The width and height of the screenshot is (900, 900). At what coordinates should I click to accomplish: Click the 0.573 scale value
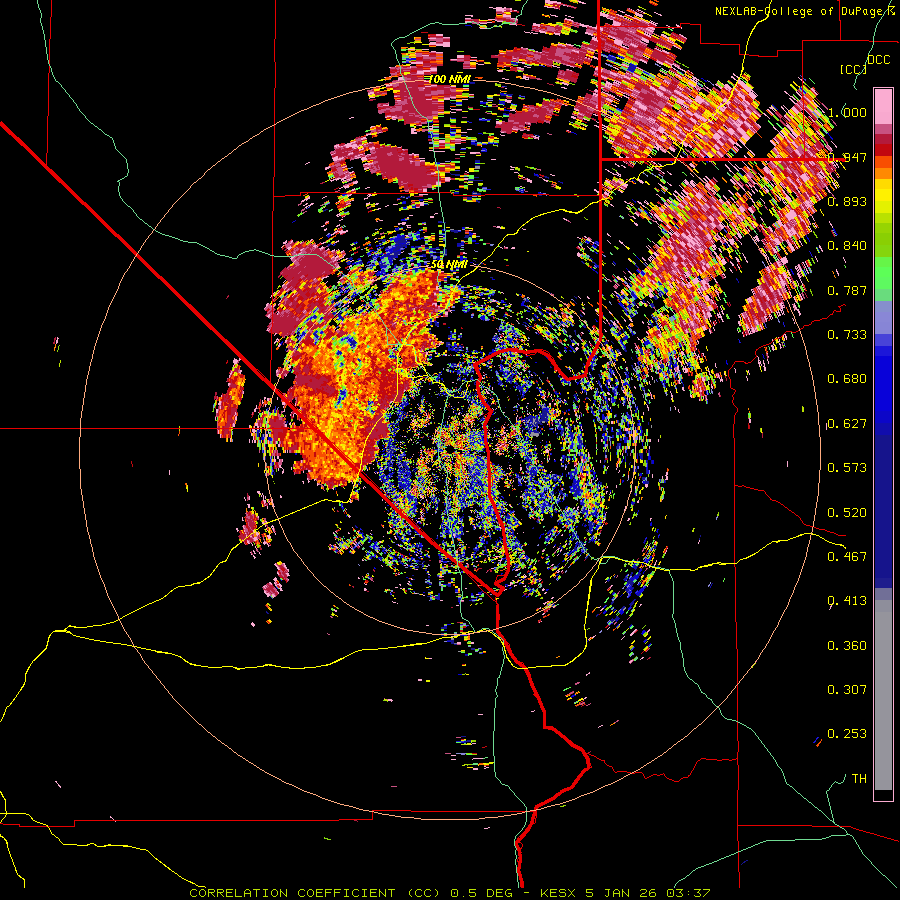(847, 468)
